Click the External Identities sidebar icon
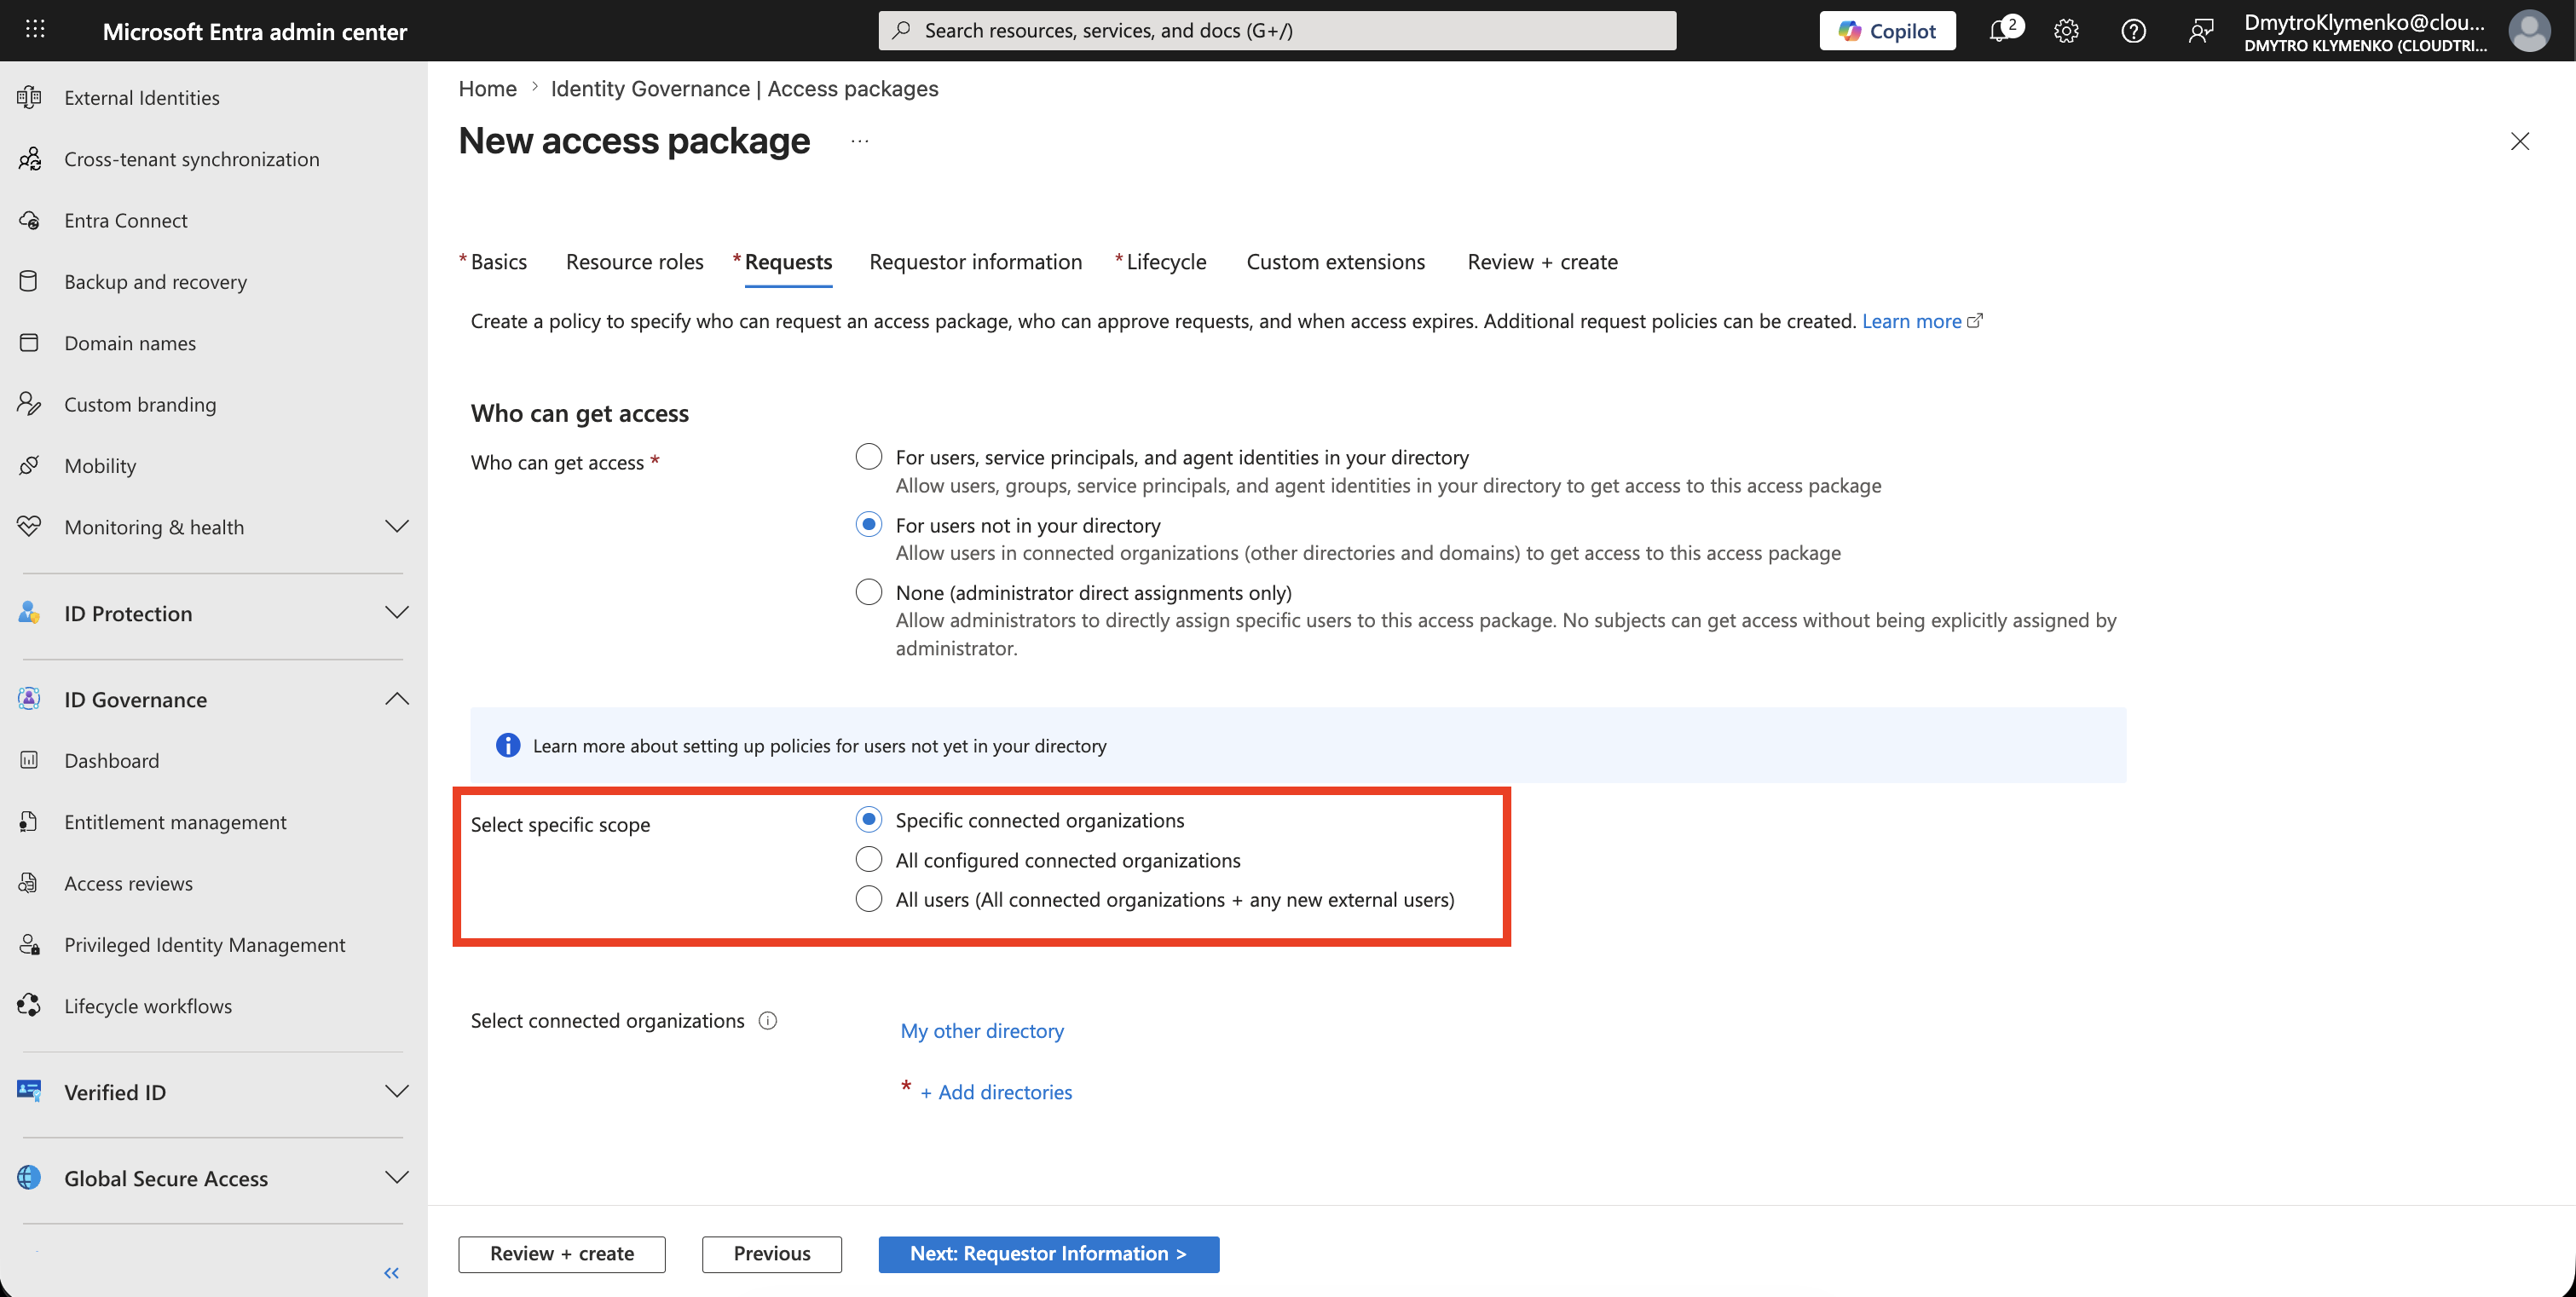The height and width of the screenshot is (1297, 2576). click(29, 97)
